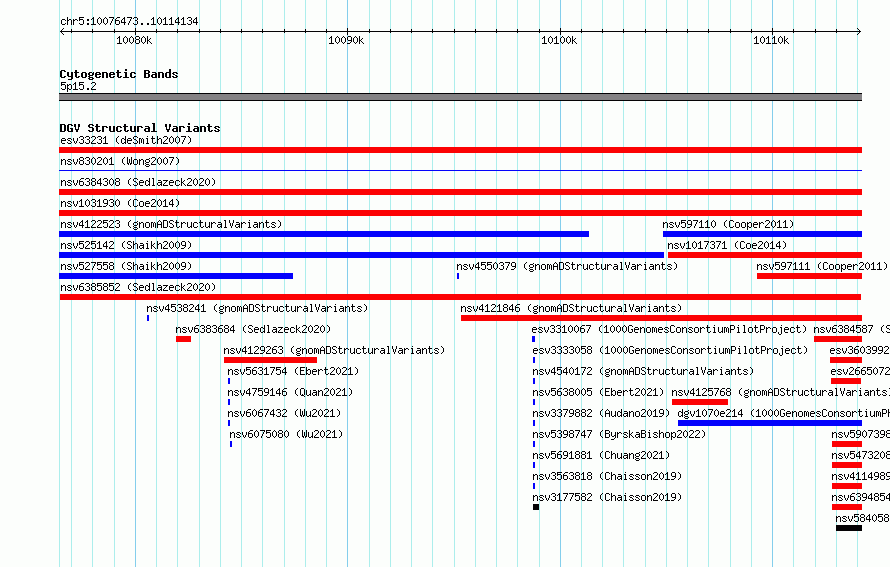Select the DGV Structural Variants track heading
This screenshot has width=890, height=567.
(x=140, y=128)
